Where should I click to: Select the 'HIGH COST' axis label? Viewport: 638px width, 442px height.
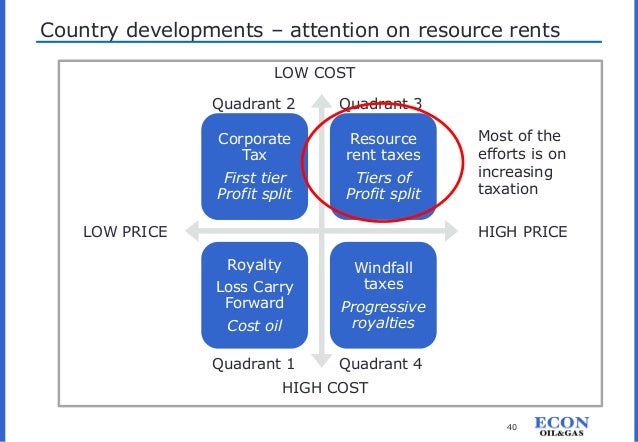point(325,387)
